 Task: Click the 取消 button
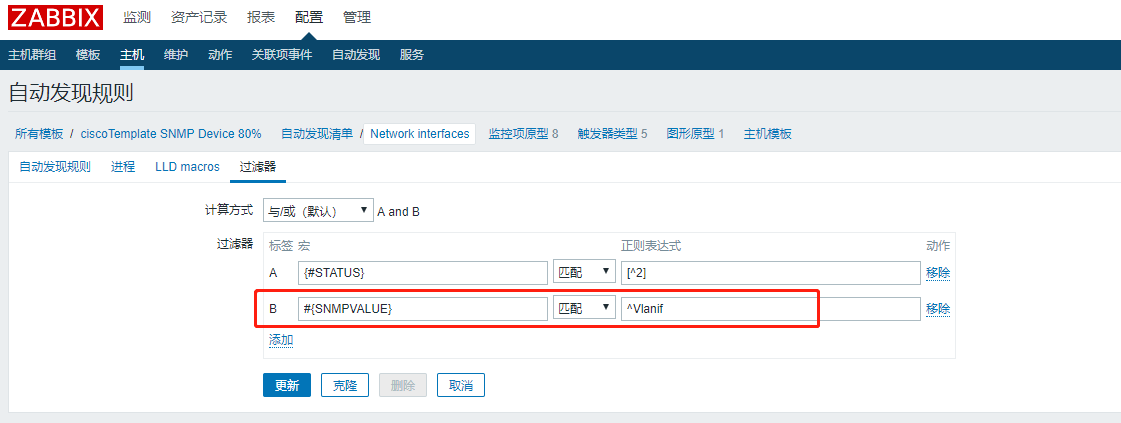pyautogui.click(x=460, y=385)
